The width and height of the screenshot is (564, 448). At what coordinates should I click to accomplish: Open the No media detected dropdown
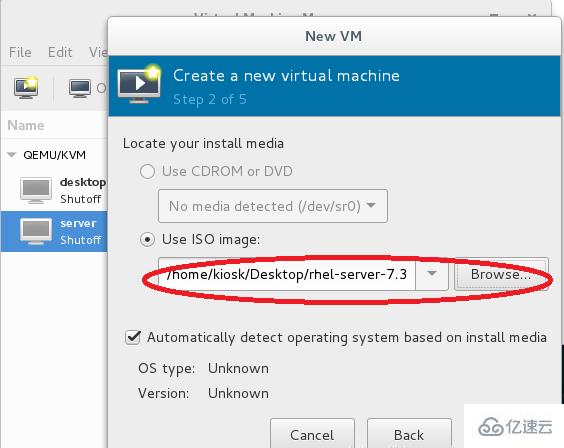point(273,206)
